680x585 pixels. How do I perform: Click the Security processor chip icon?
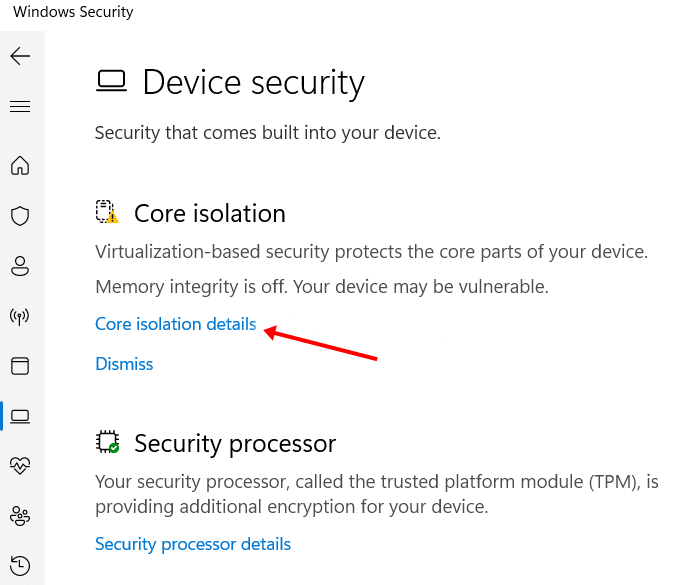click(x=107, y=442)
